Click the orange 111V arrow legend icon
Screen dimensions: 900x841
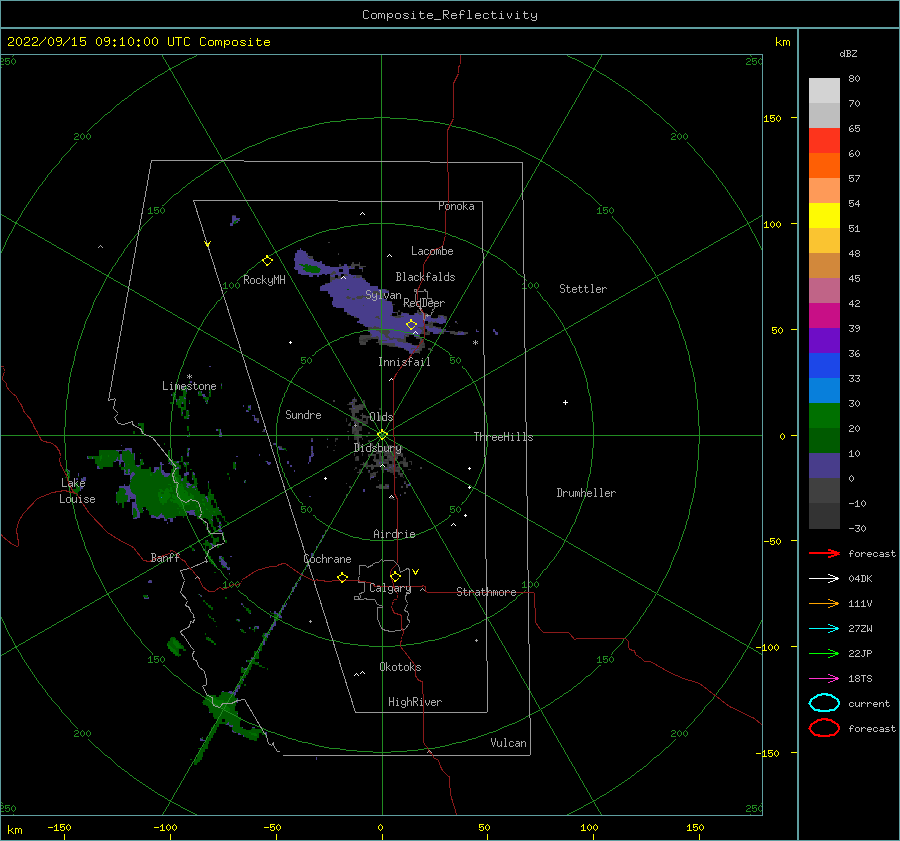(x=824, y=603)
